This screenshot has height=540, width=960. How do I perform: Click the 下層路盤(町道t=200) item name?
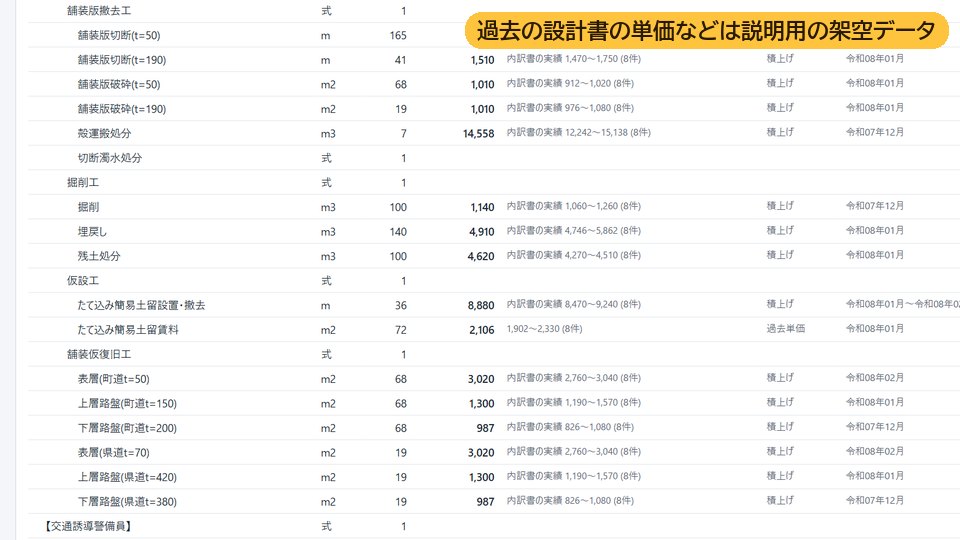point(127,427)
